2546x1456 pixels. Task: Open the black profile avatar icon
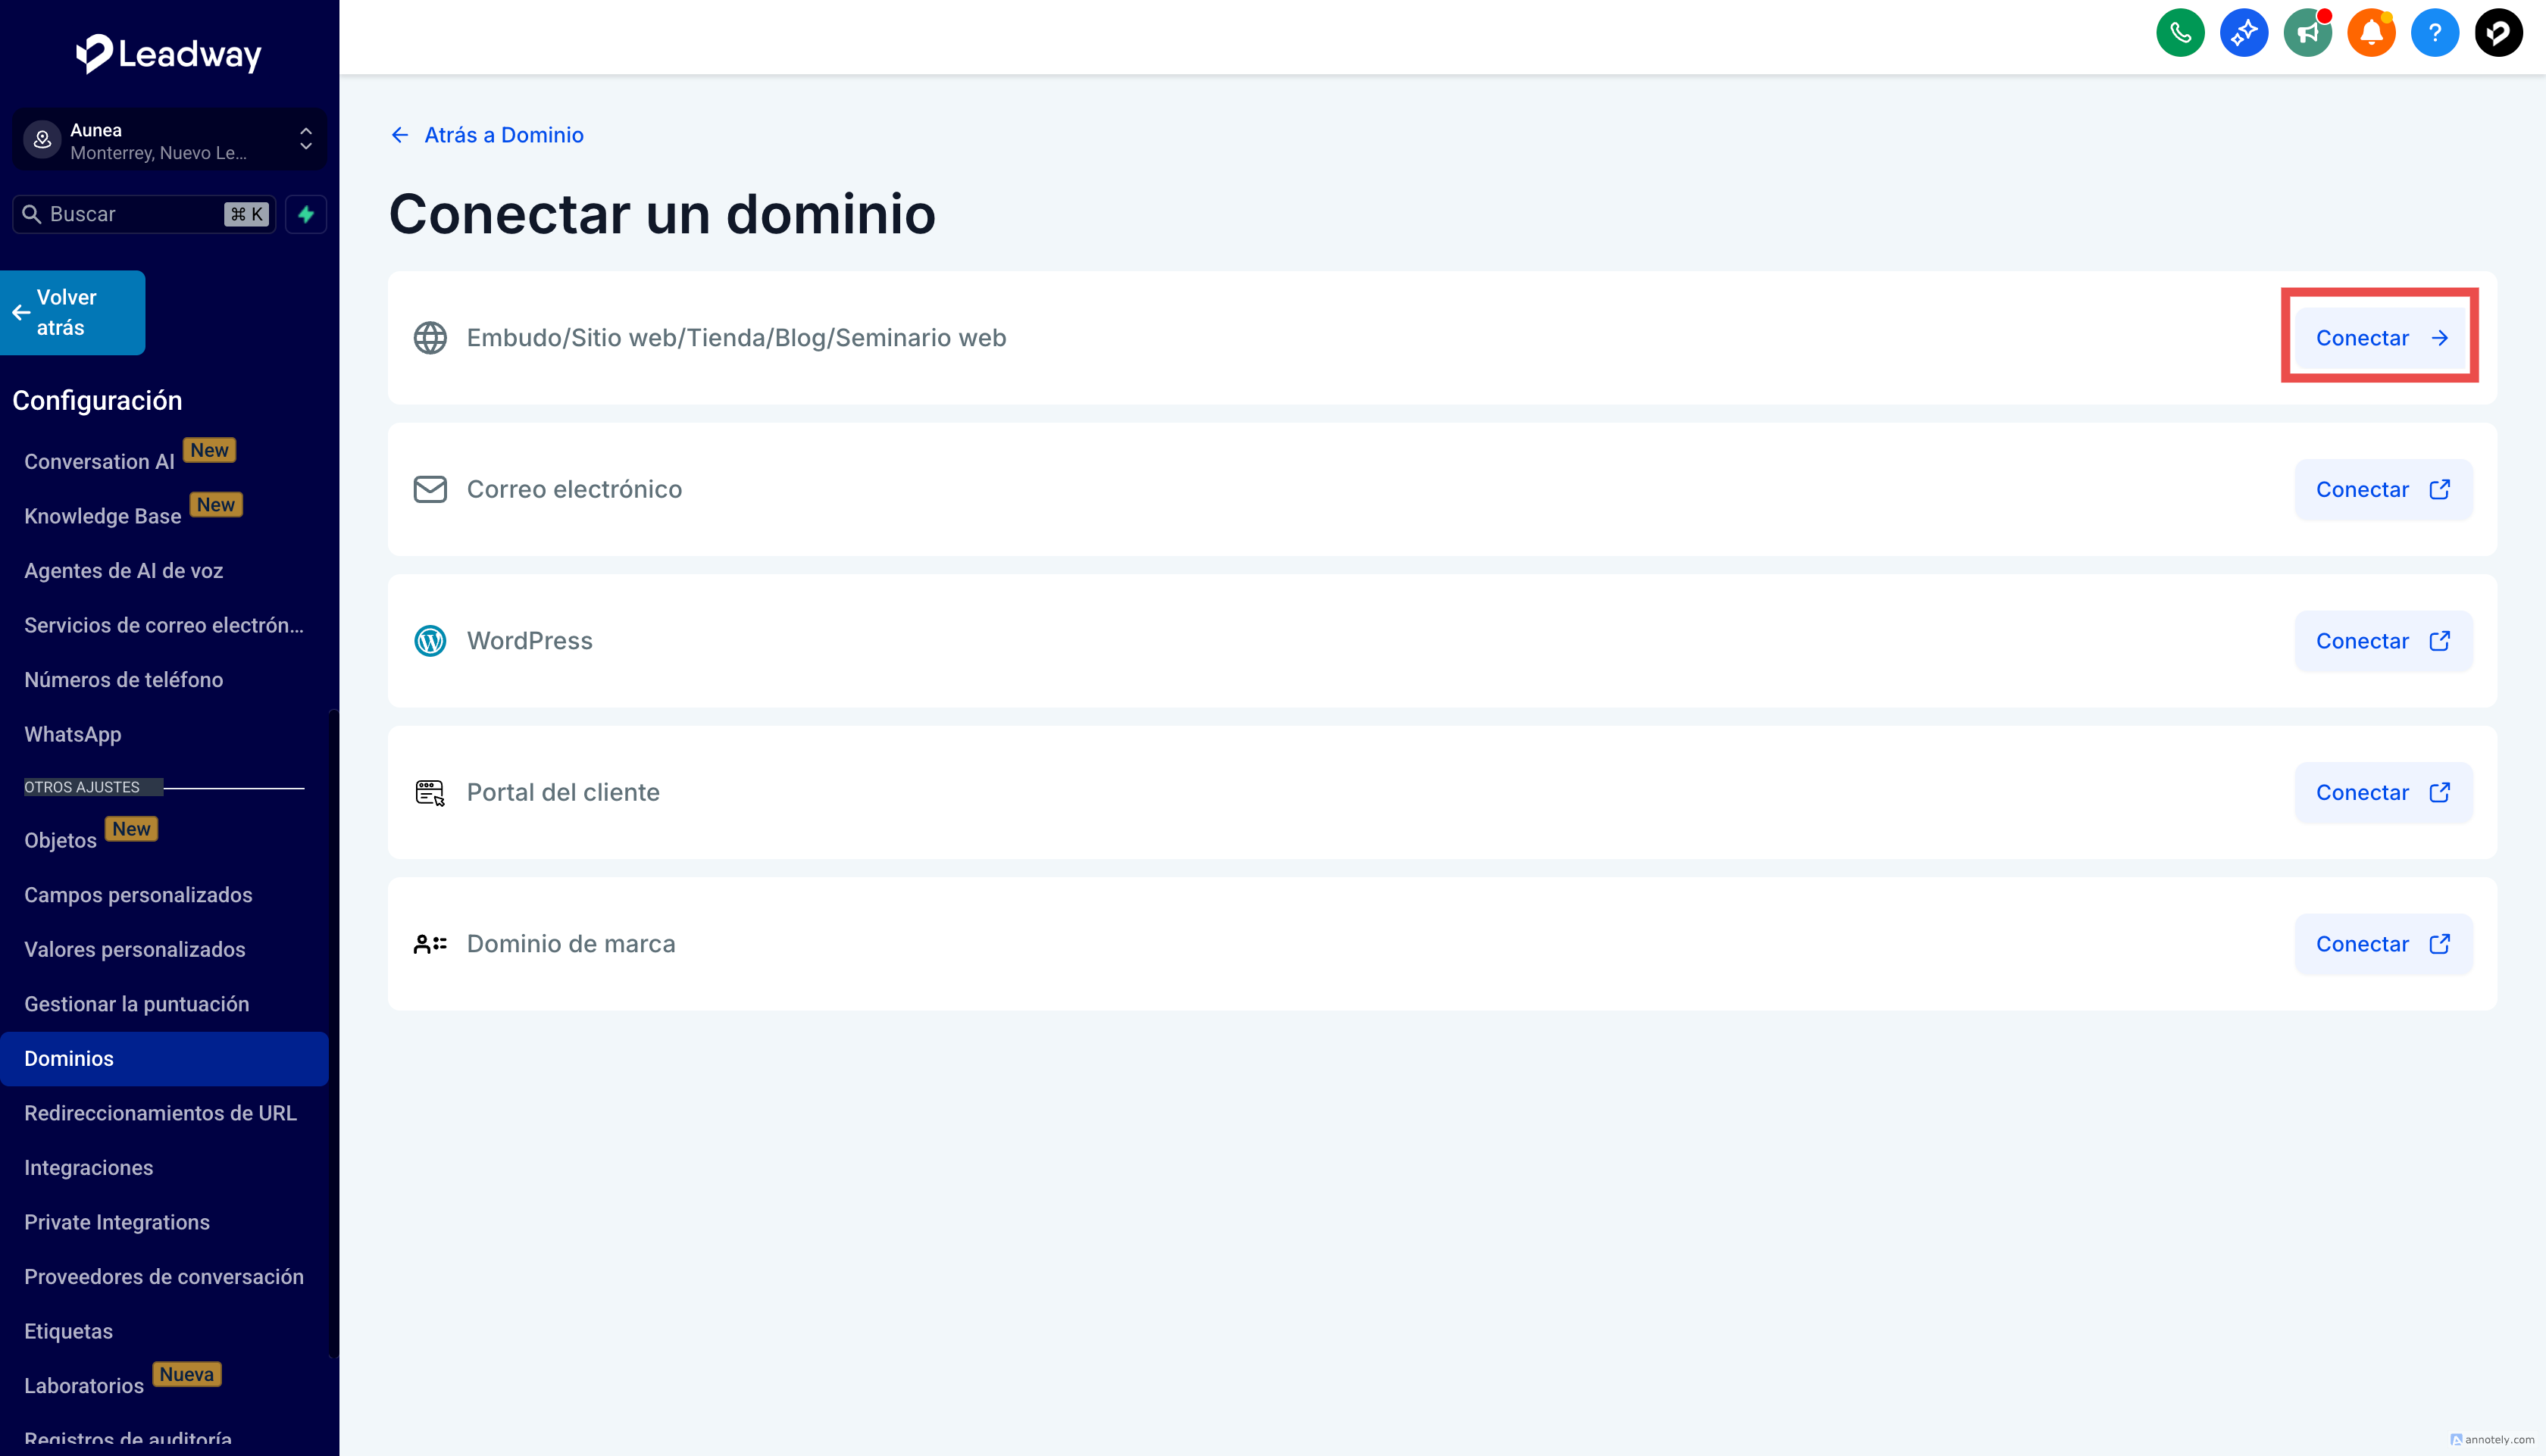pyautogui.click(x=2497, y=33)
